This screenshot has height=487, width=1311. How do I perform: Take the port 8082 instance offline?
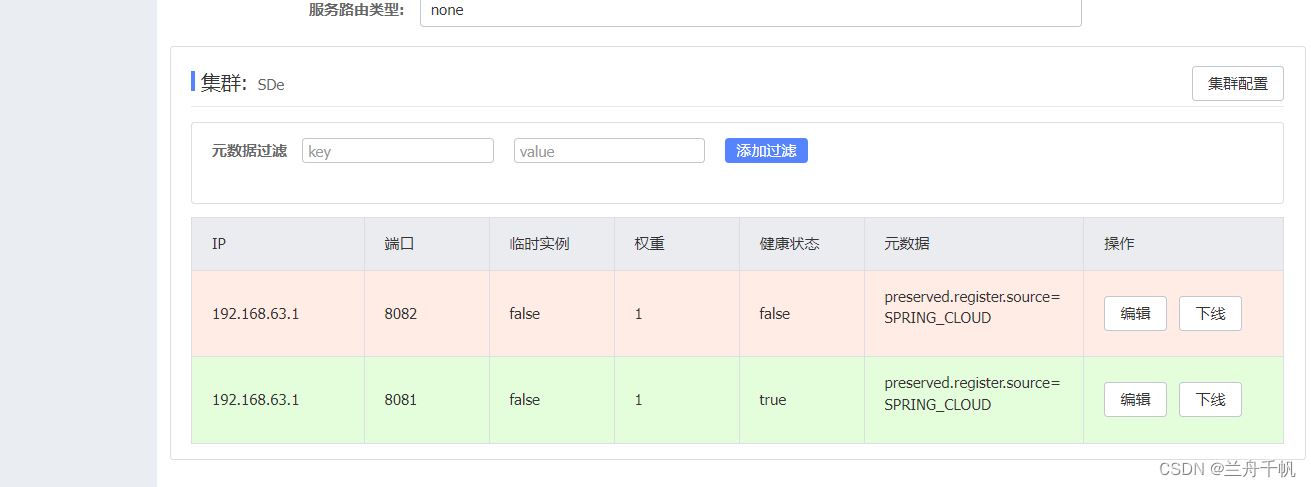[x=1210, y=313]
